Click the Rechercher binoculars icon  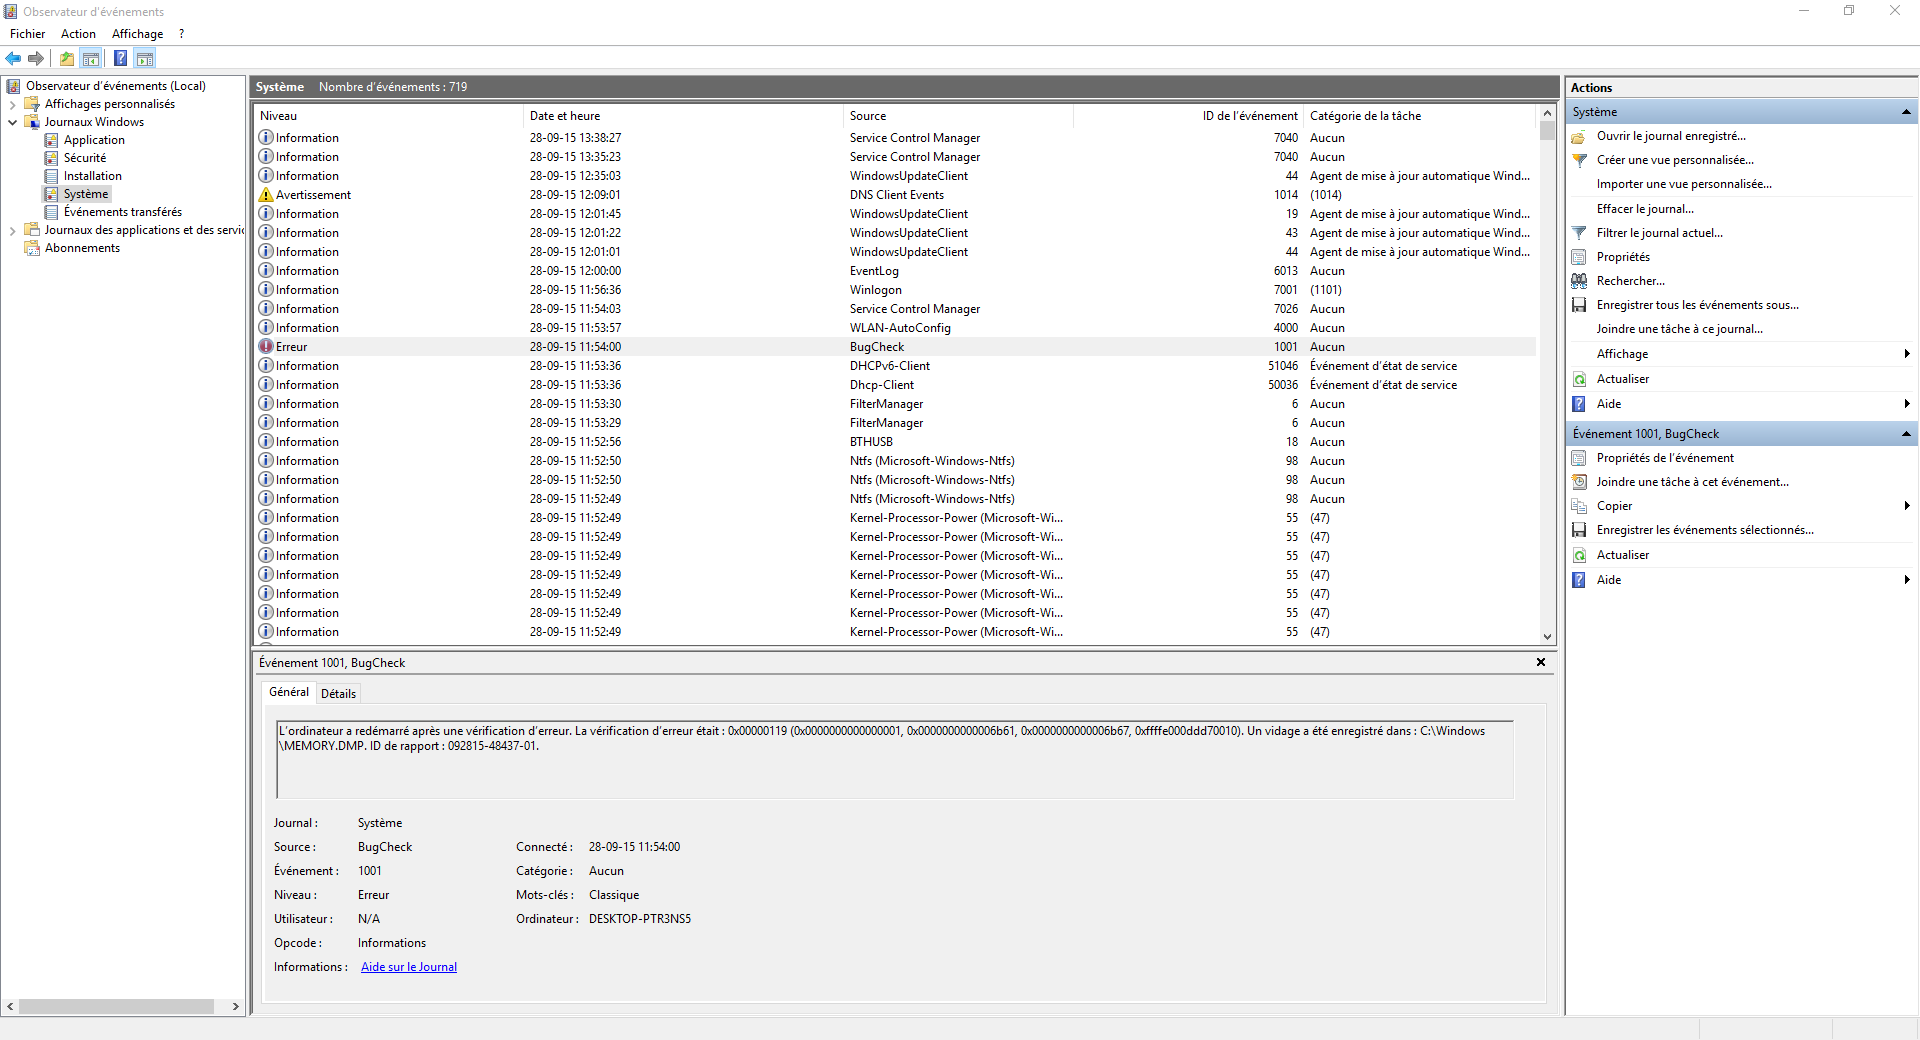point(1579,281)
